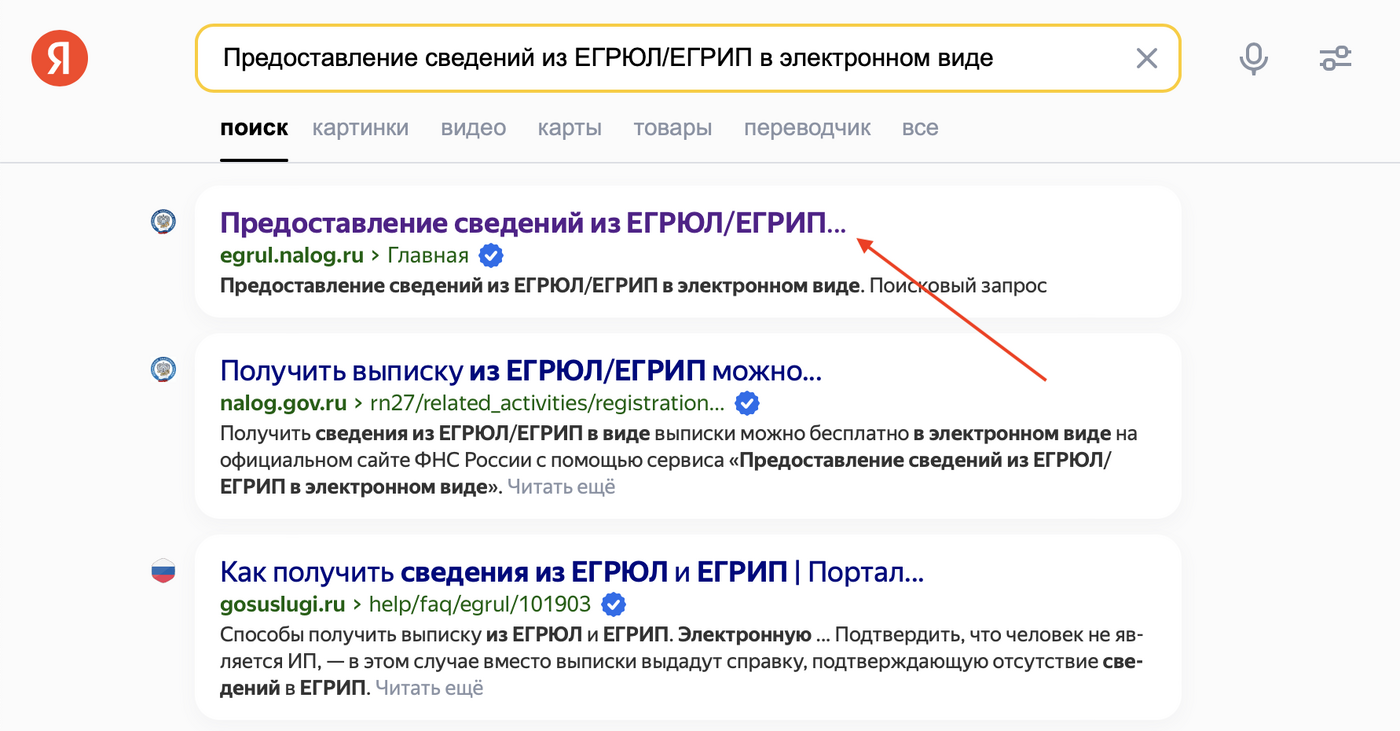
Task: Click the gosuslugi.ru flag favicon
Action: pos(163,571)
